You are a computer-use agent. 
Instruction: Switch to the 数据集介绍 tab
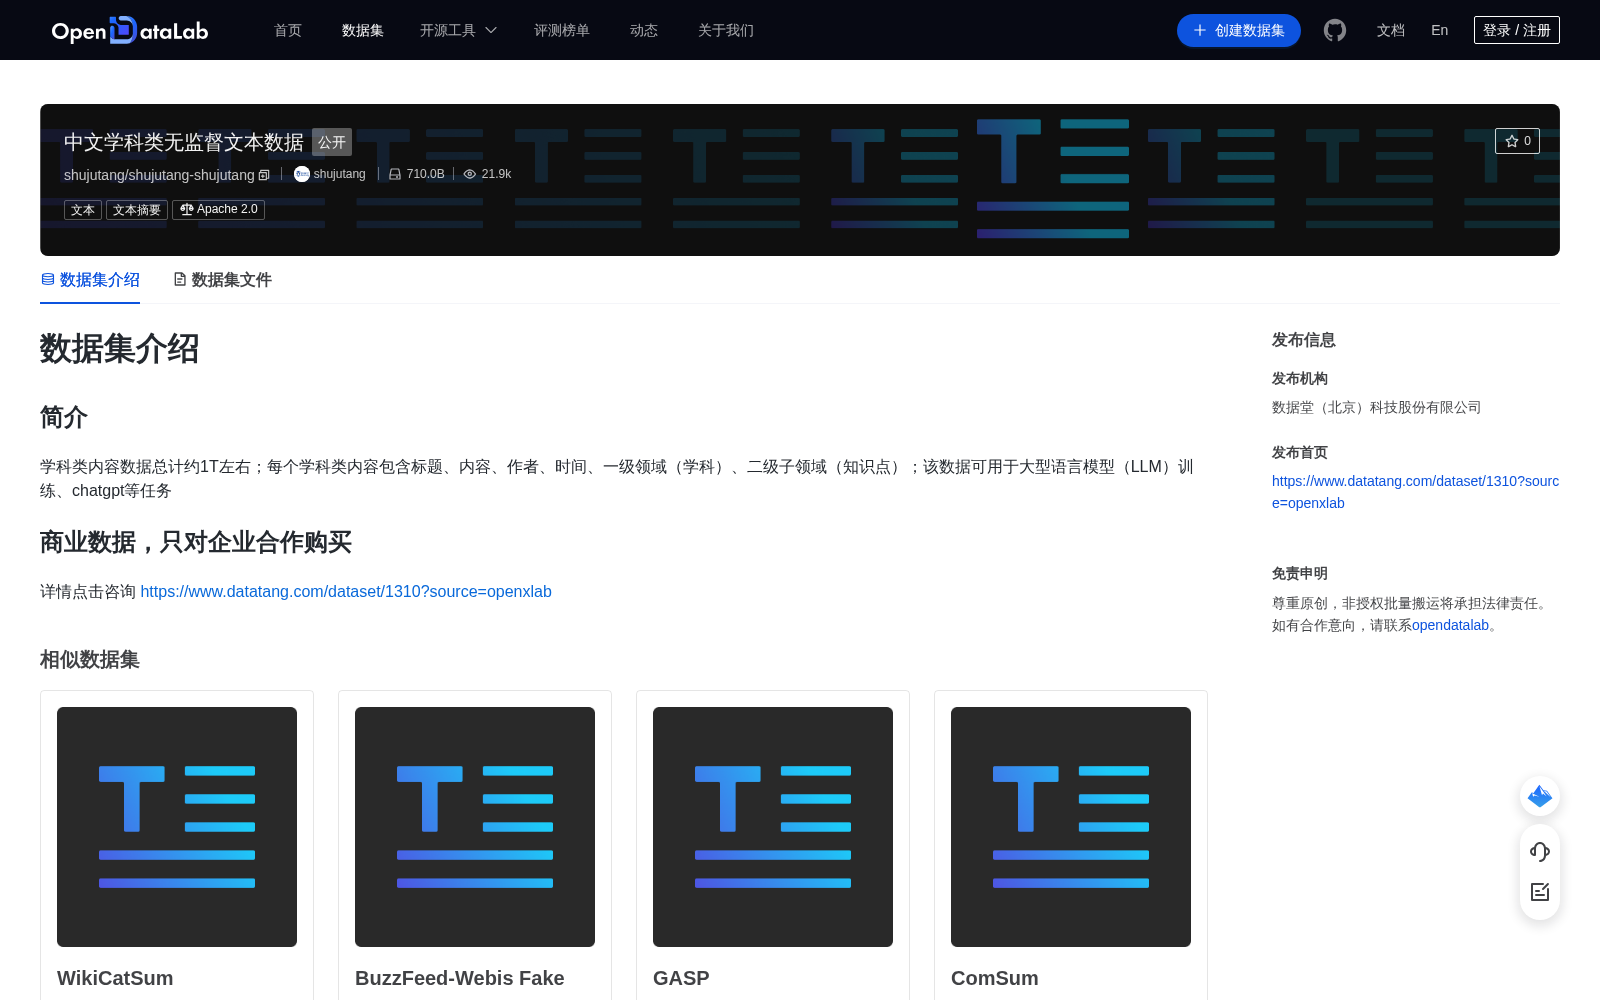tap(90, 280)
